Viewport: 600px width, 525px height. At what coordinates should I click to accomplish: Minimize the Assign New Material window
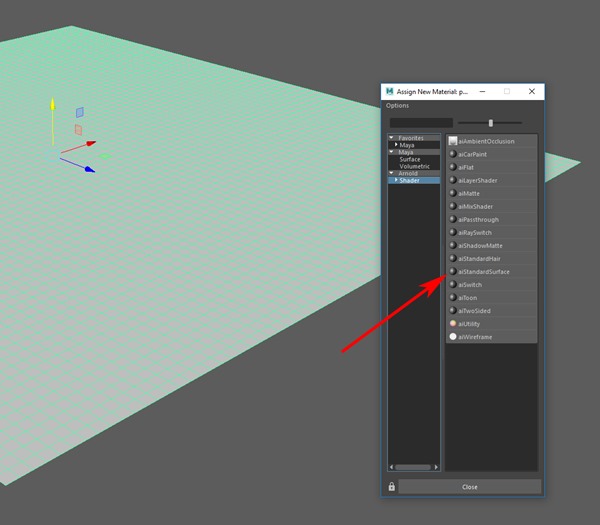[x=483, y=91]
